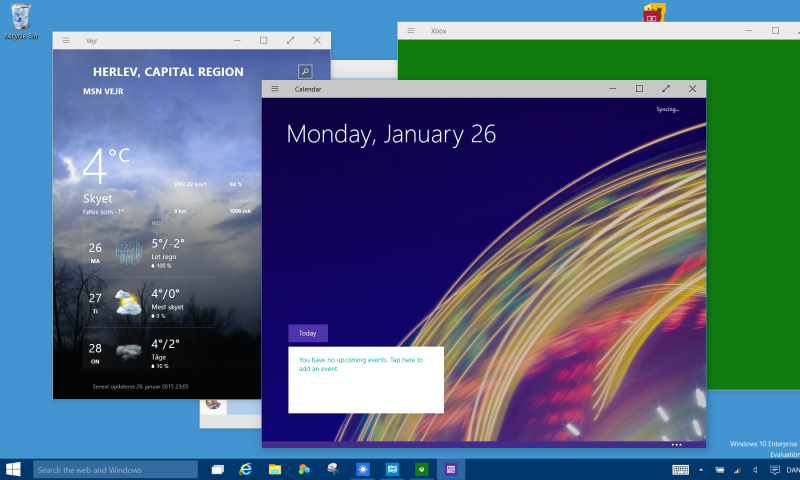The height and width of the screenshot is (480, 800).
Task: Click the Search the web and Windows box
Action: pyautogui.click(x=115, y=469)
